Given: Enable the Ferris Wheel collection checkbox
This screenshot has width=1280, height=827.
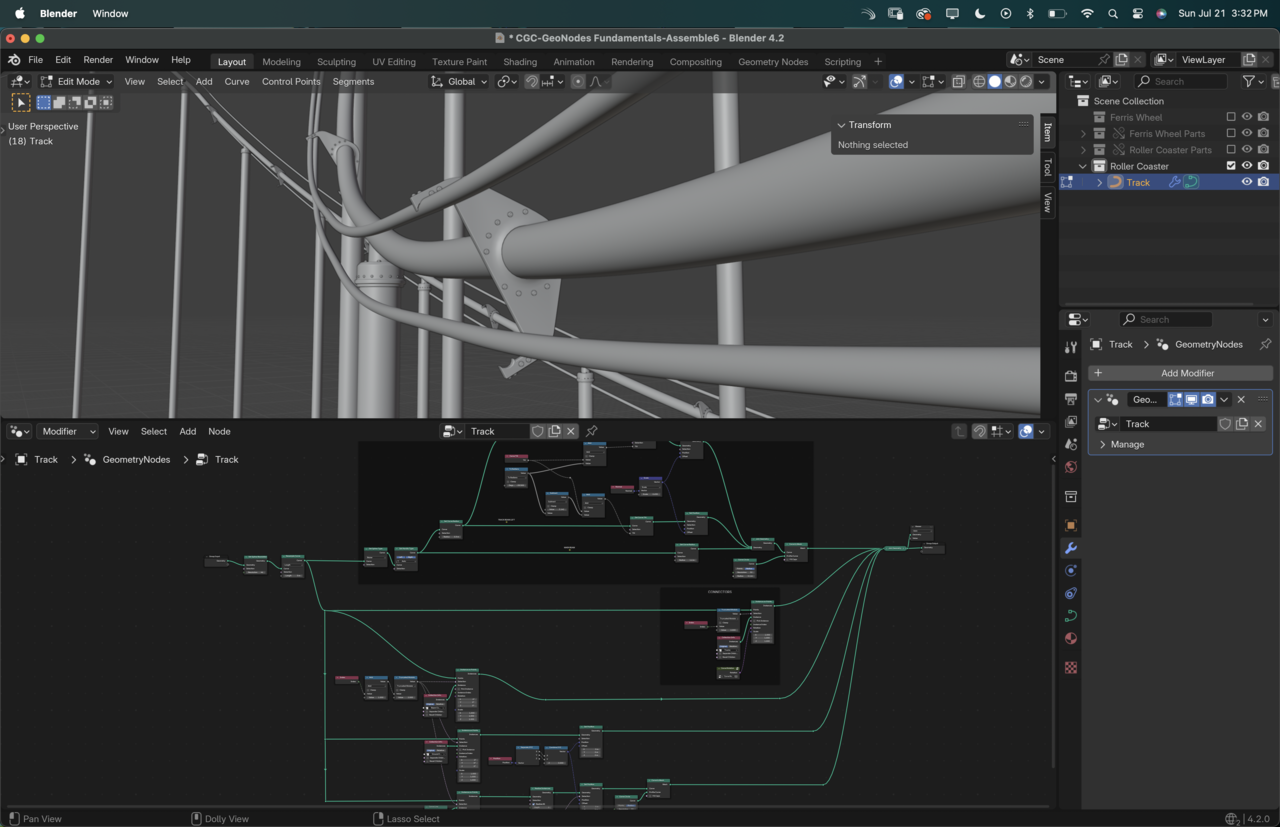Looking at the screenshot, I should [1231, 117].
